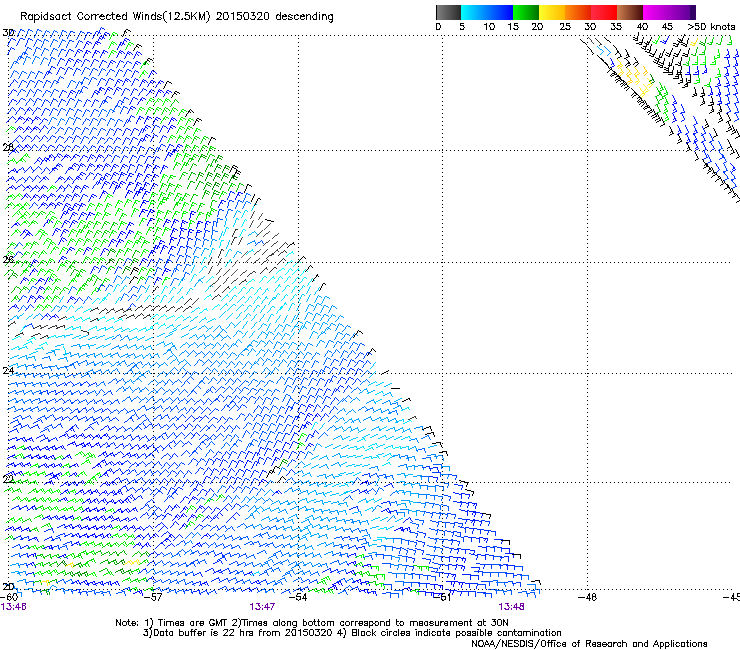The height and width of the screenshot is (650, 740).
Task: Click the '>50 knots' legend label
Action: tap(711, 26)
